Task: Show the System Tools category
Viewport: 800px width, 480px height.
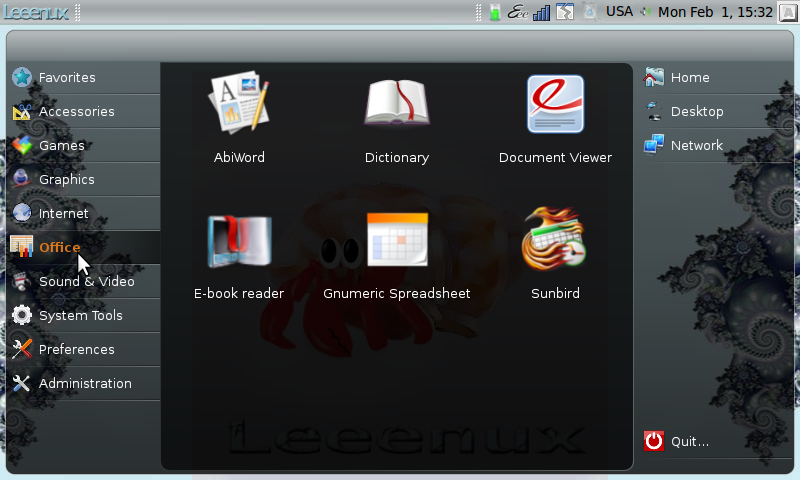Action: click(84, 315)
